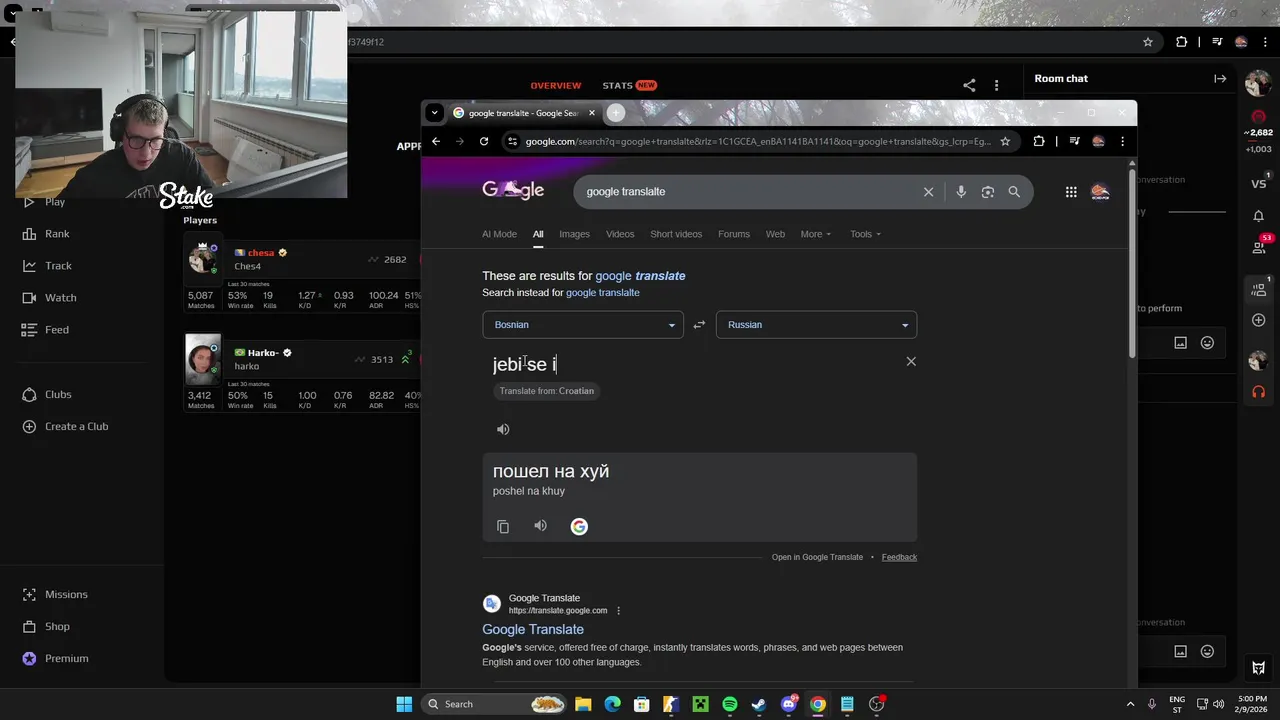The height and width of the screenshot is (720, 1280).
Task: Search instead for google translalte
Action: [x=603, y=293]
